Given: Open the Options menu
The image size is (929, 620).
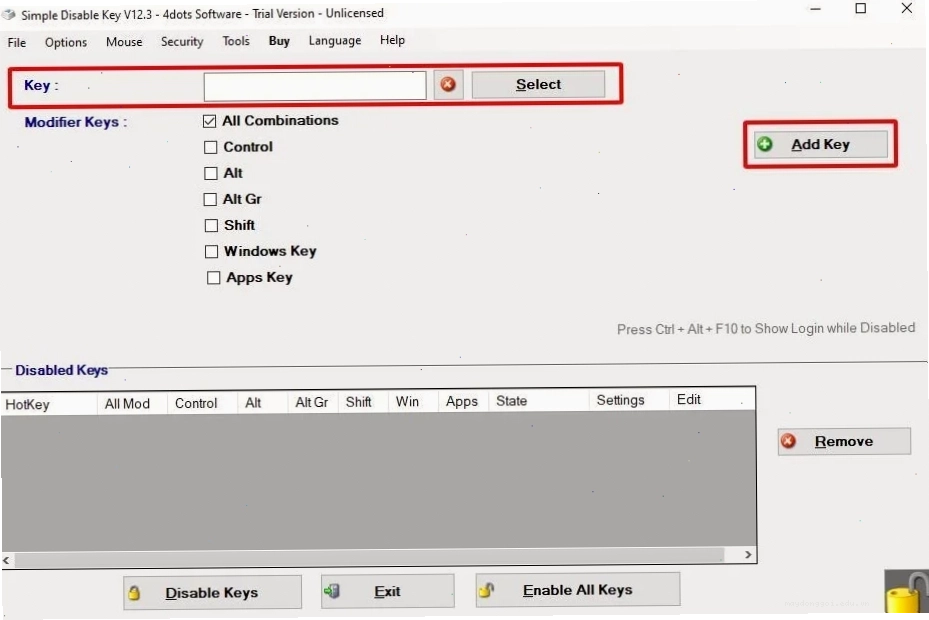Looking at the screenshot, I should (66, 42).
